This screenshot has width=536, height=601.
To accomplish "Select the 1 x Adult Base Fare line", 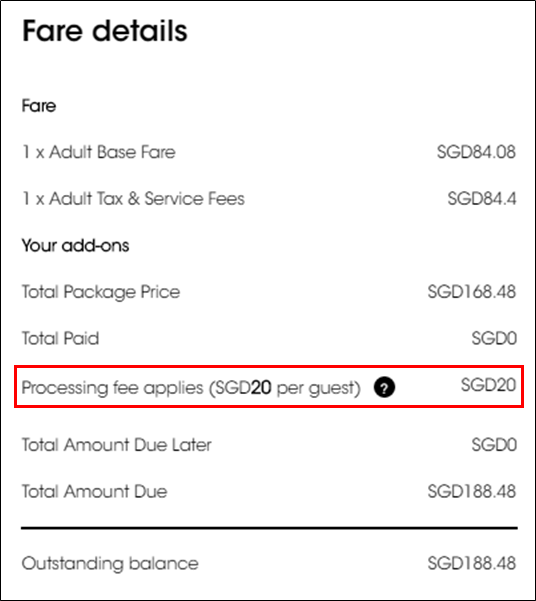I will point(99,152).
